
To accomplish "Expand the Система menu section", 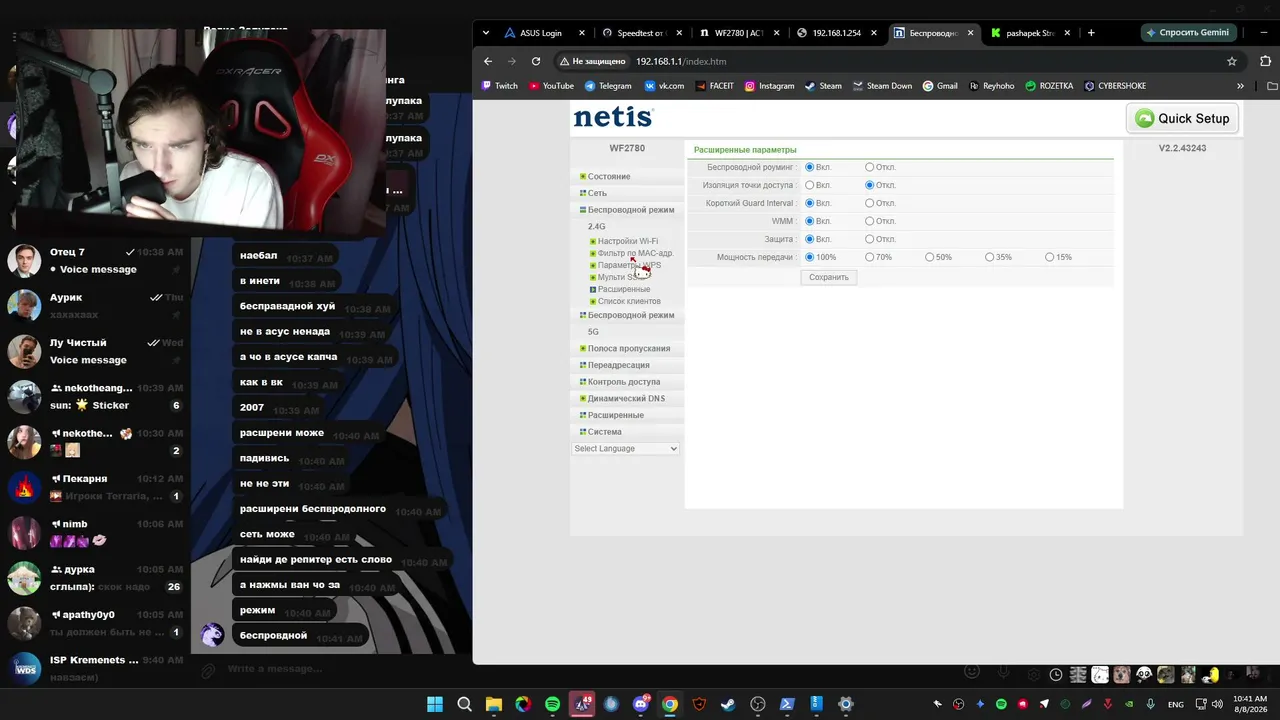I will click(x=604, y=432).
